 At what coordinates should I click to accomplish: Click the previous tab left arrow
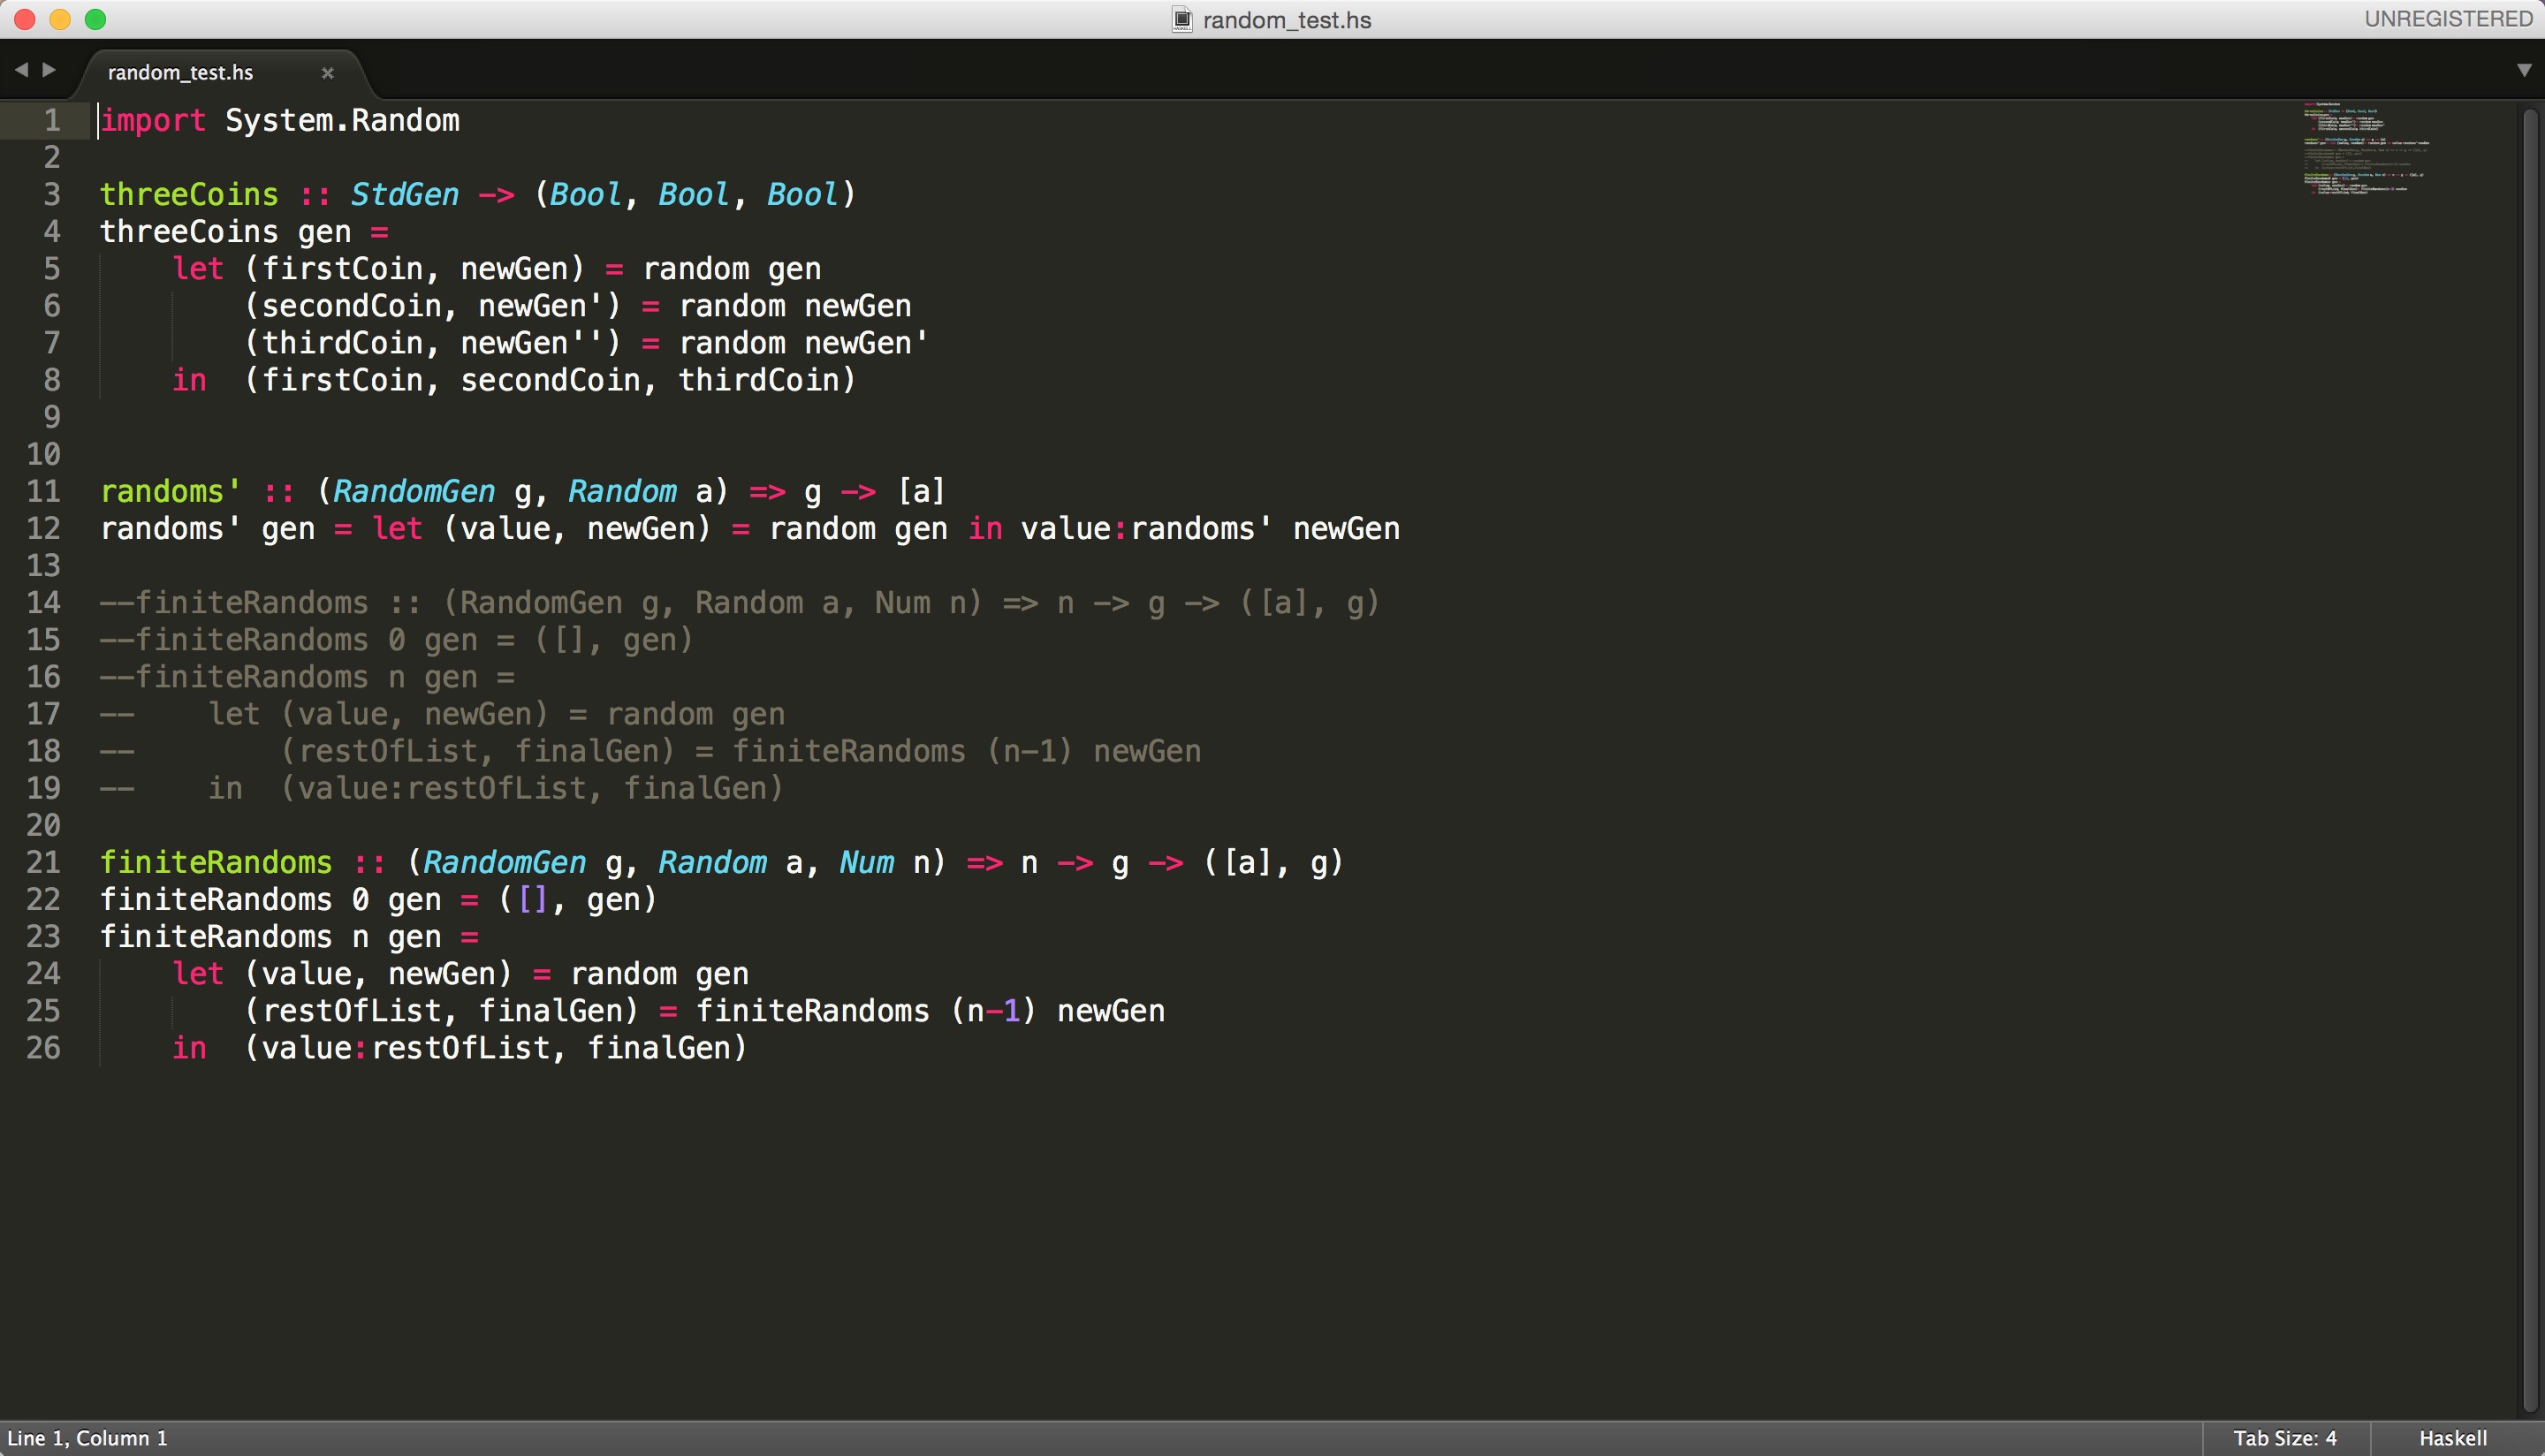21,70
